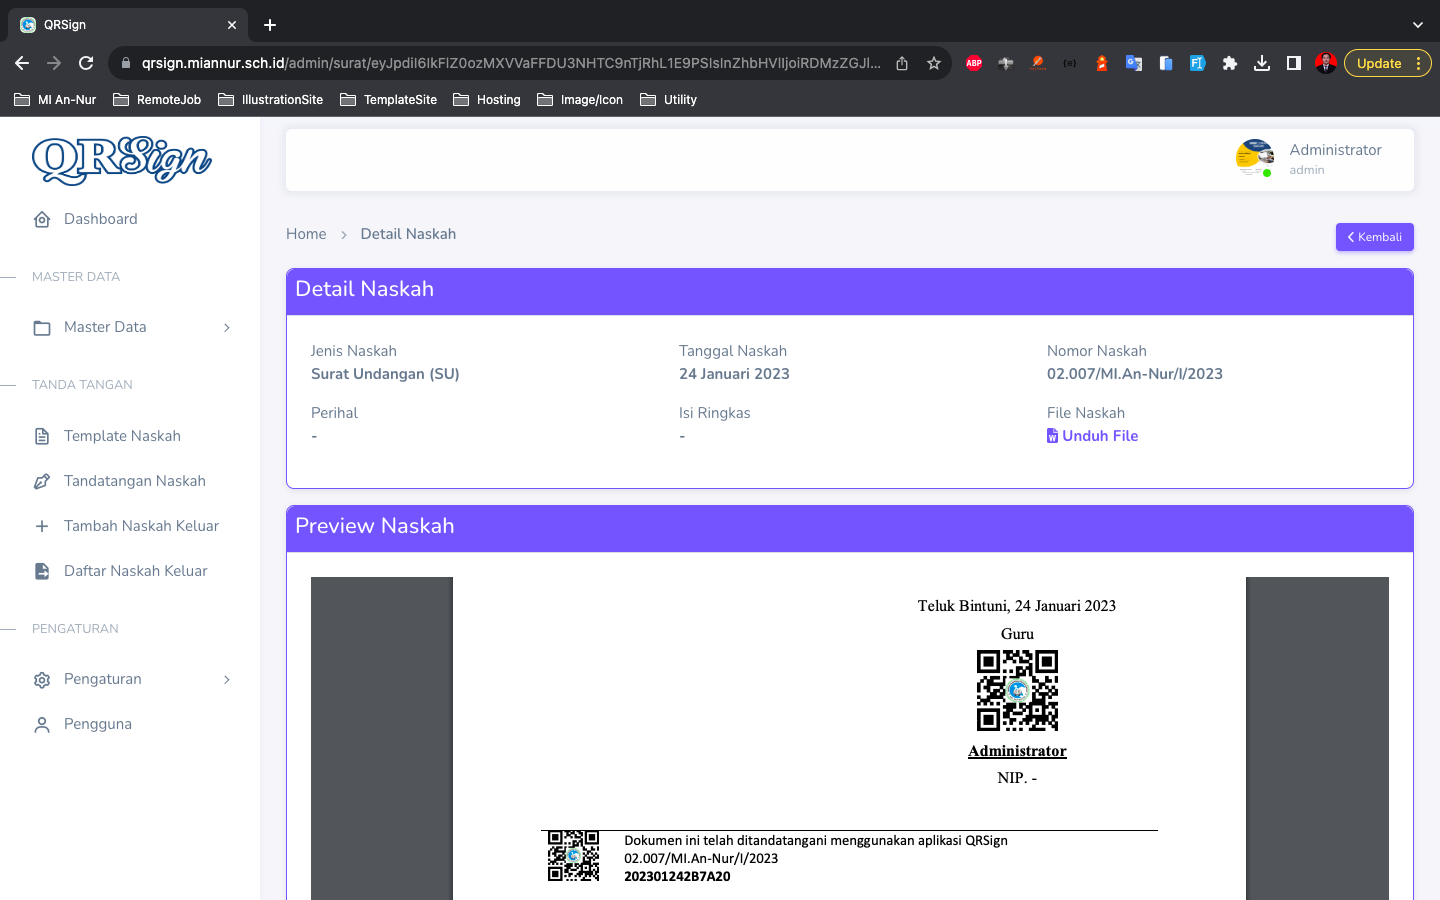Open the browser Extensions puzzle icon
This screenshot has width=1440, height=900.
1230,63
